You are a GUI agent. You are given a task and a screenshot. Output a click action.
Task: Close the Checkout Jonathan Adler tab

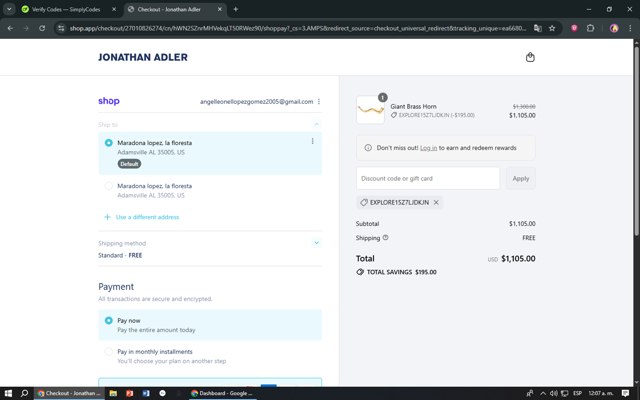(220, 9)
